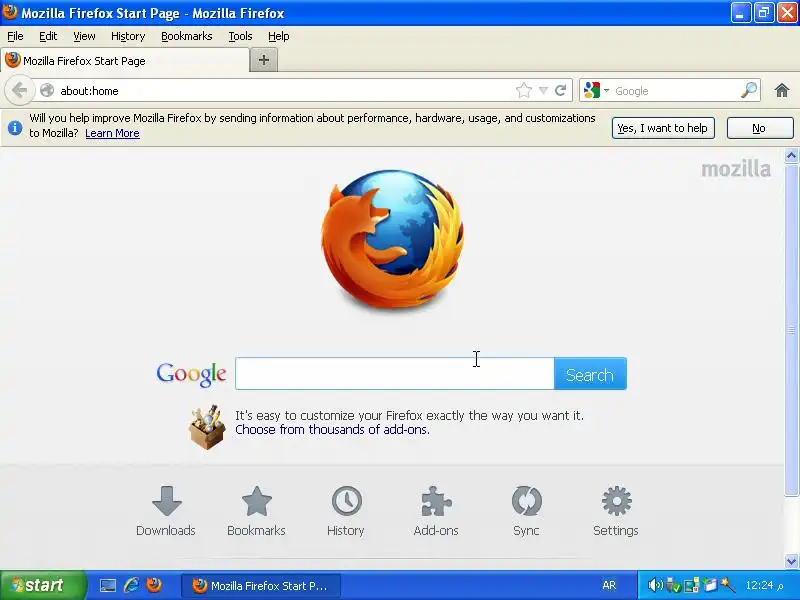Viewport: 800px width, 600px height.
Task: Follow the Choose from thousands of add-ons link
Action: pos(332,430)
